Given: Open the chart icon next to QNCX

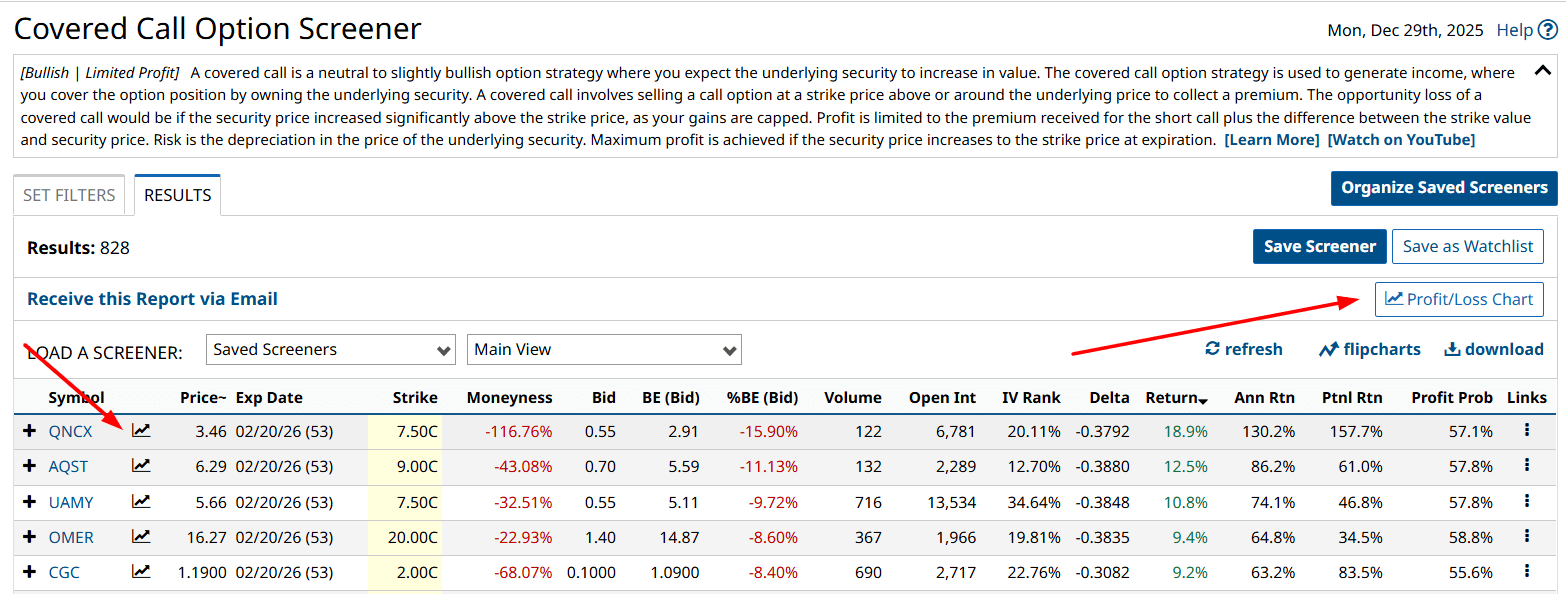Looking at the screenshot, I should (141, 430).
